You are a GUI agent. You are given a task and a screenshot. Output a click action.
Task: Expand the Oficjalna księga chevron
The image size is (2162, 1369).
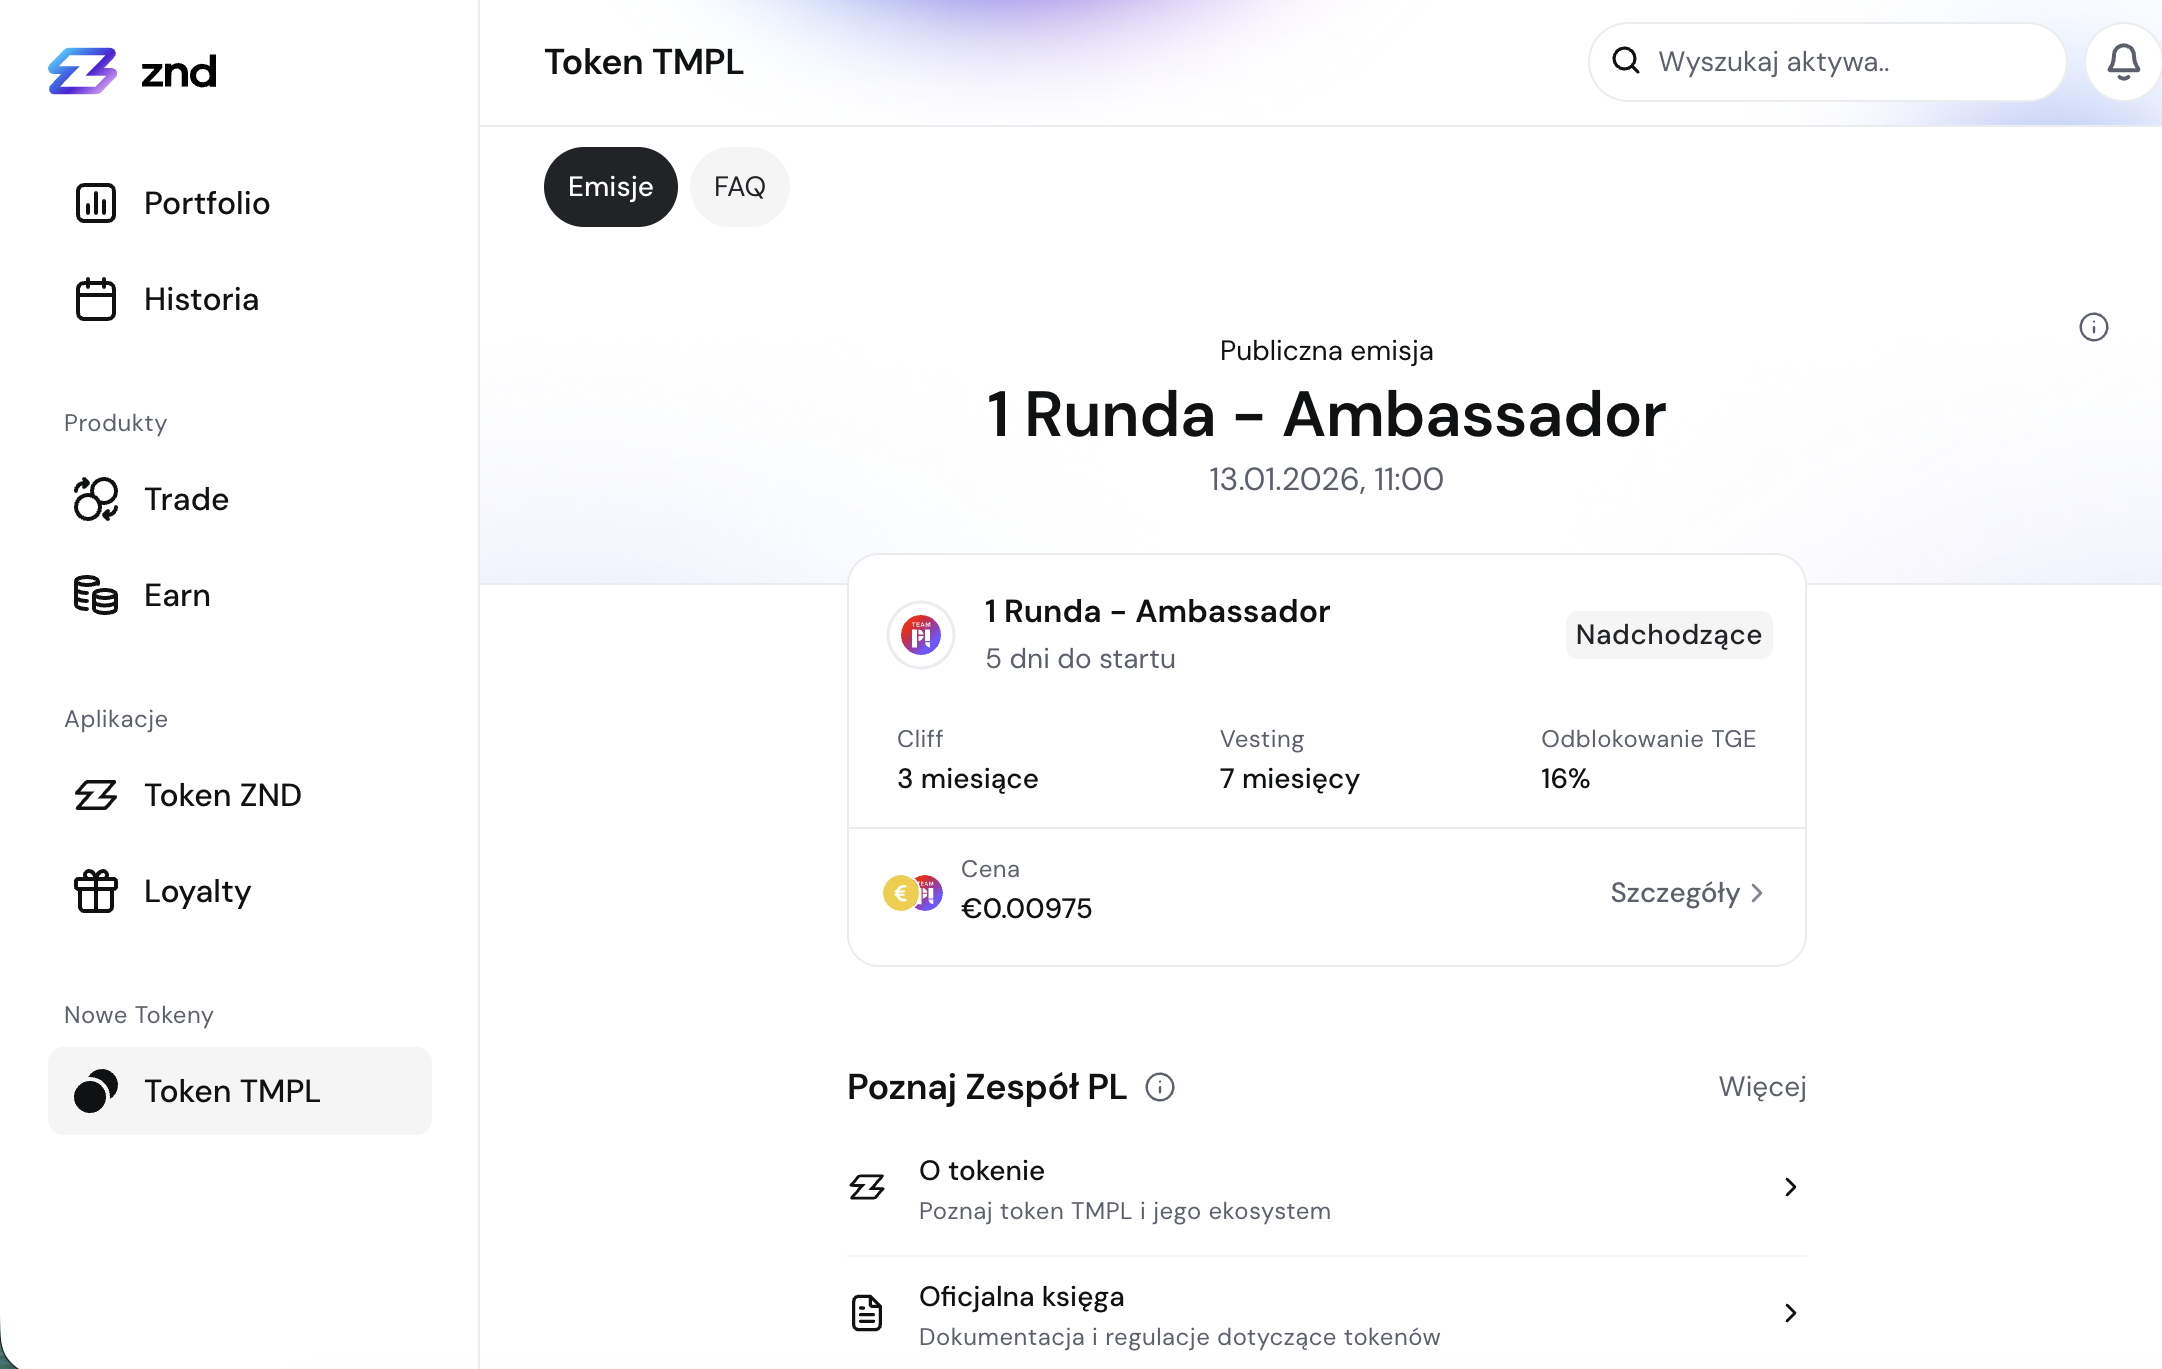click(1789, 1313)
